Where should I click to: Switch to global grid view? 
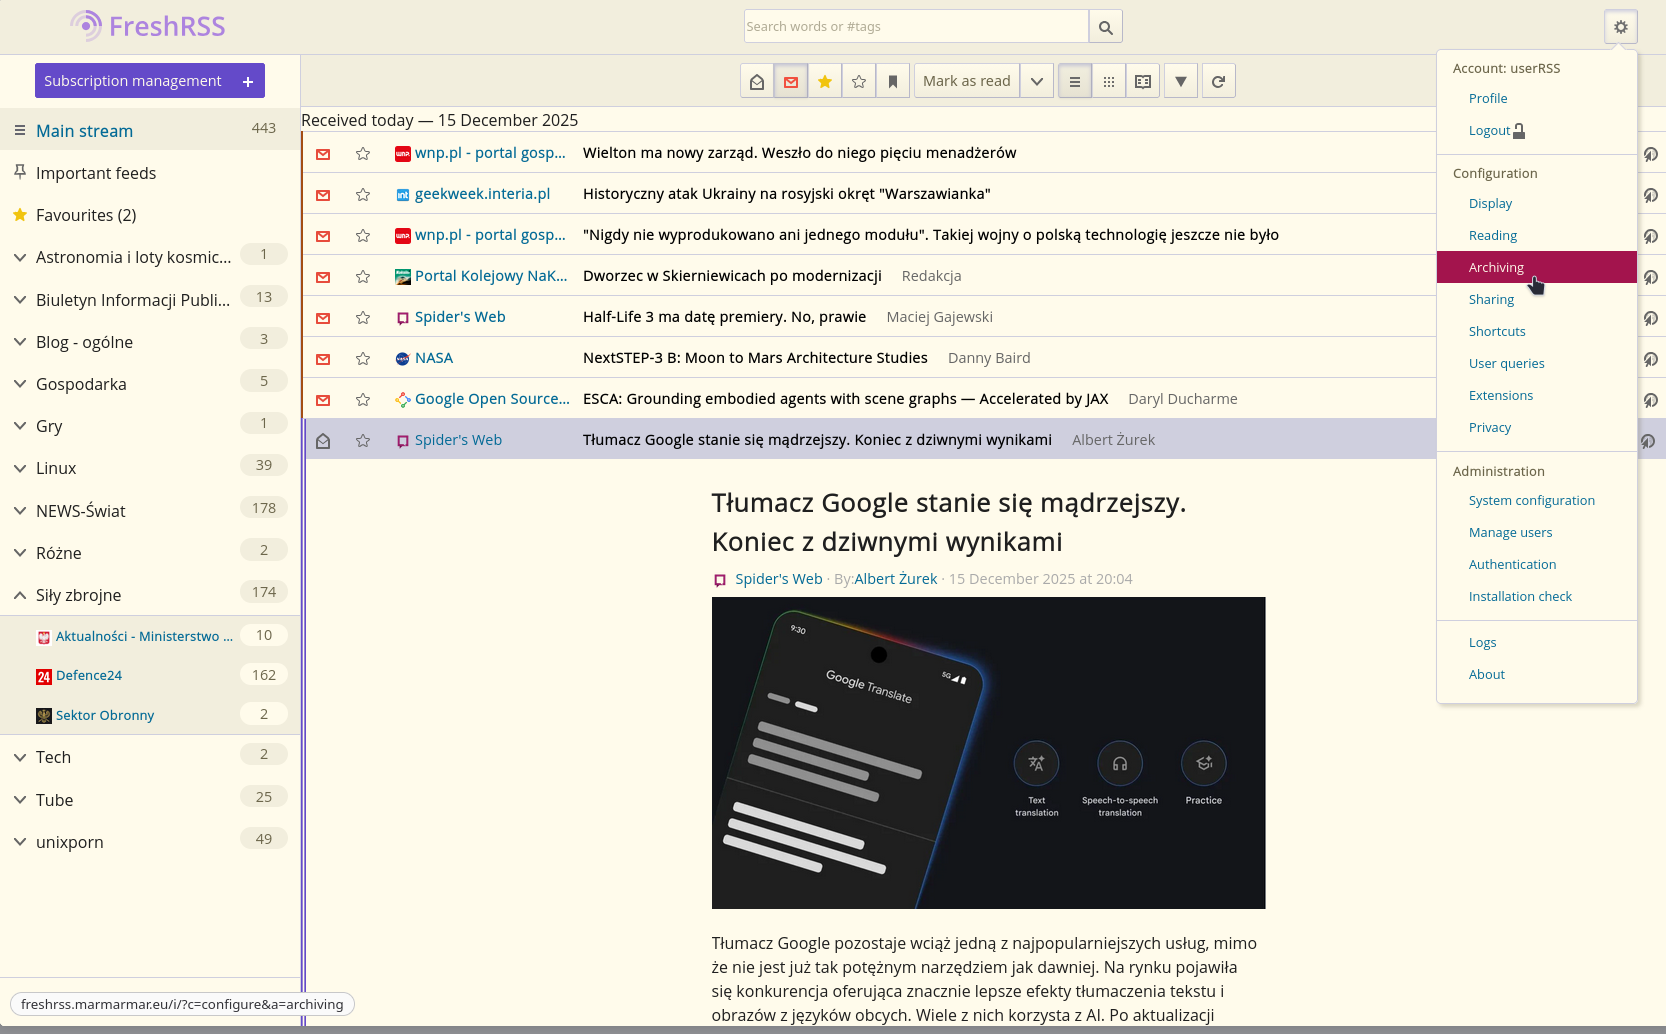(1109, 81)
